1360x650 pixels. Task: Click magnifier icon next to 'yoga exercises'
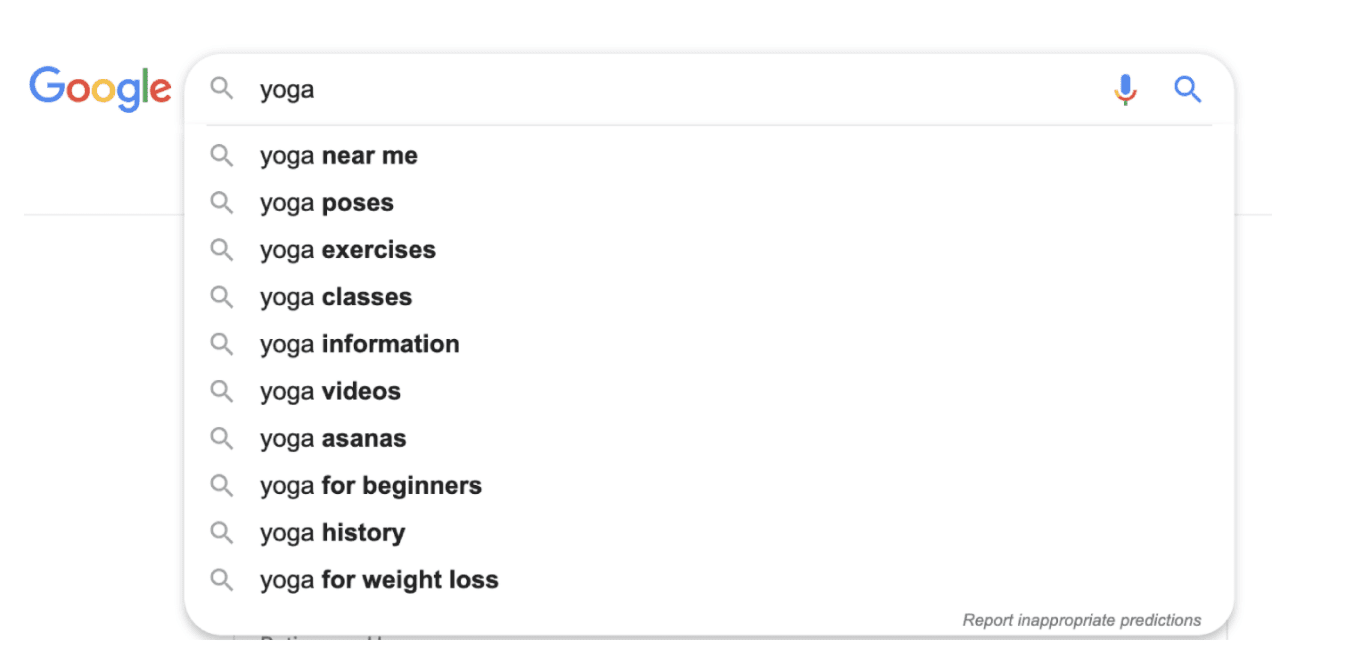(x=221, y=250)
